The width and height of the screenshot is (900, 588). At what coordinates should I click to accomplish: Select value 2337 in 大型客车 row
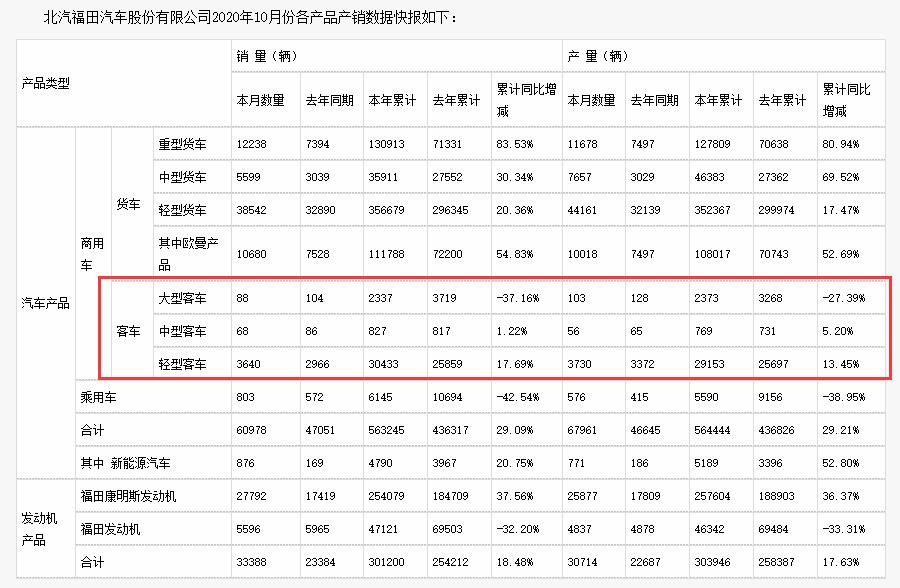pos(381,298)
